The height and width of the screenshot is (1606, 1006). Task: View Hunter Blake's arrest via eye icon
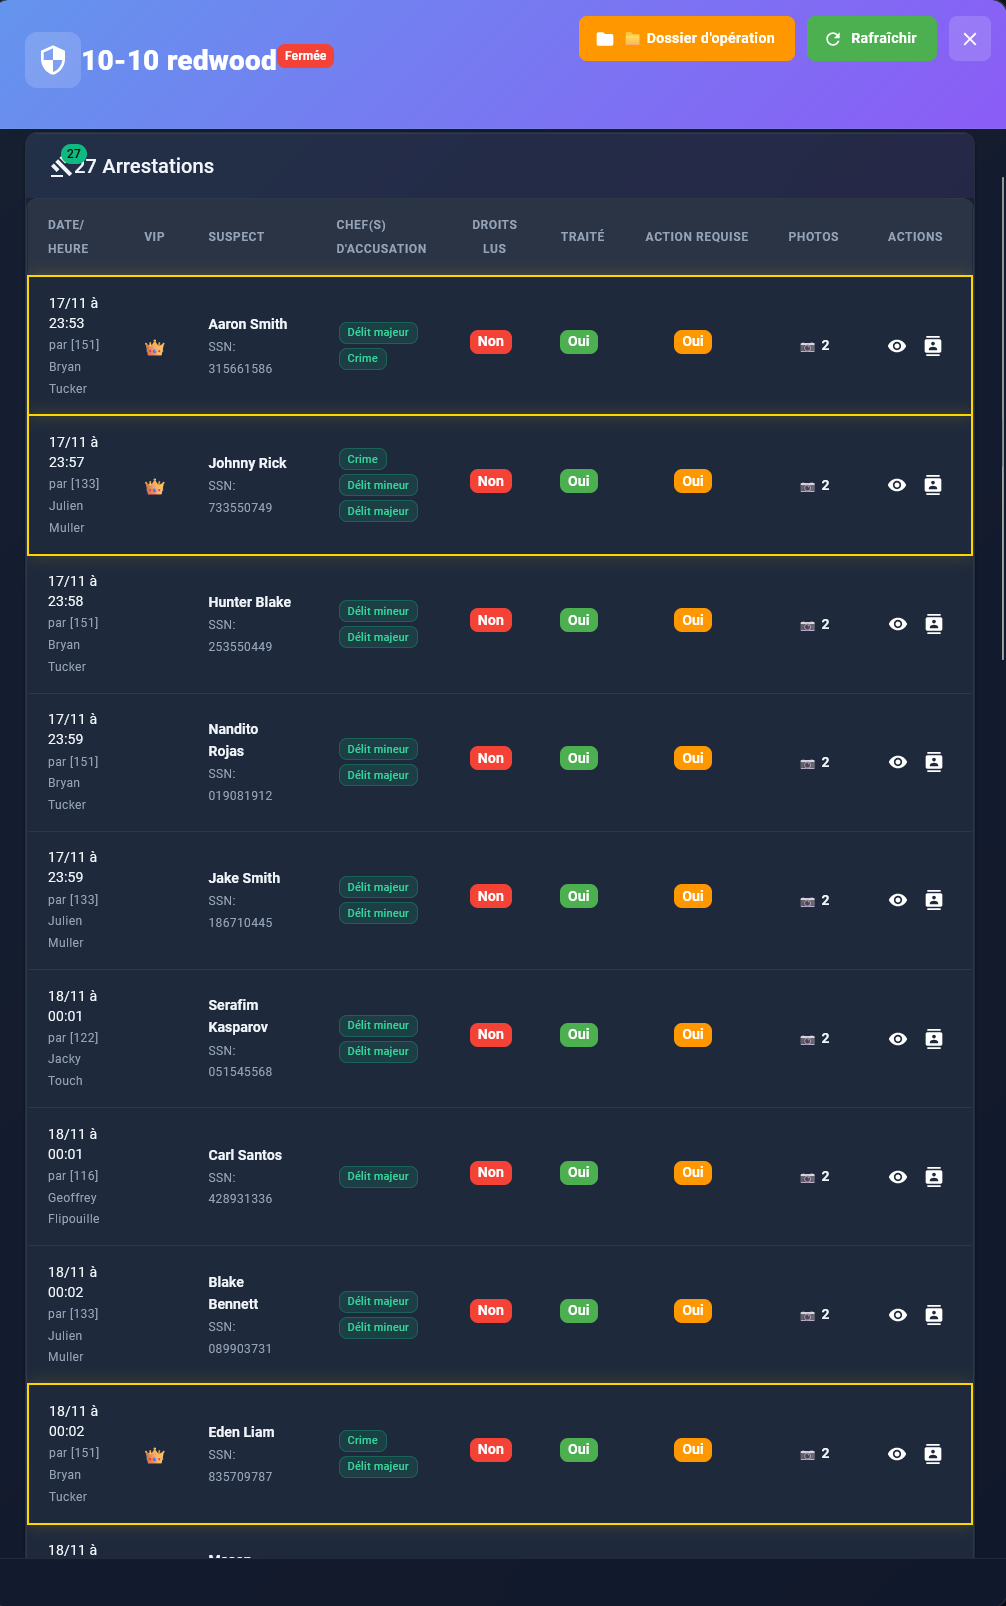coord(898,624)
